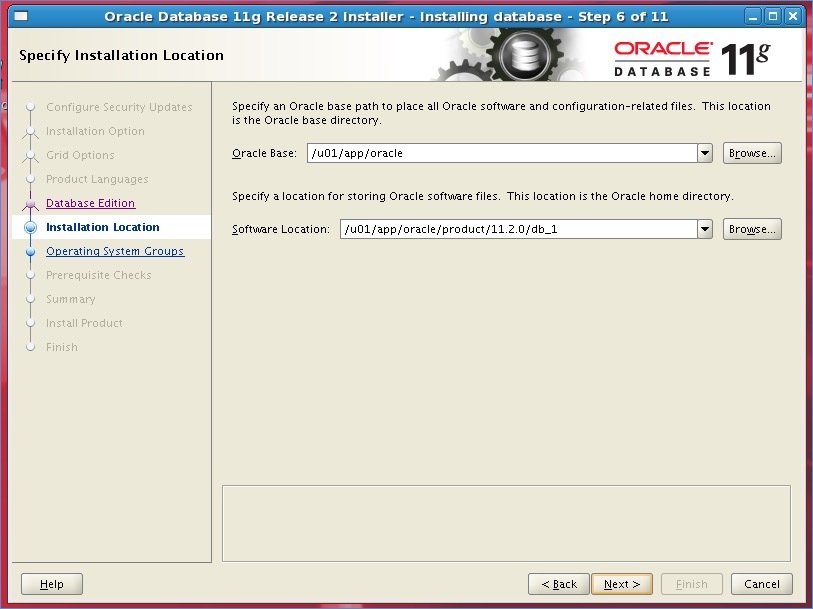Click the Installation Location step bullet icon
The width and height of the screenshot is (813, 609).
point(30,228)
